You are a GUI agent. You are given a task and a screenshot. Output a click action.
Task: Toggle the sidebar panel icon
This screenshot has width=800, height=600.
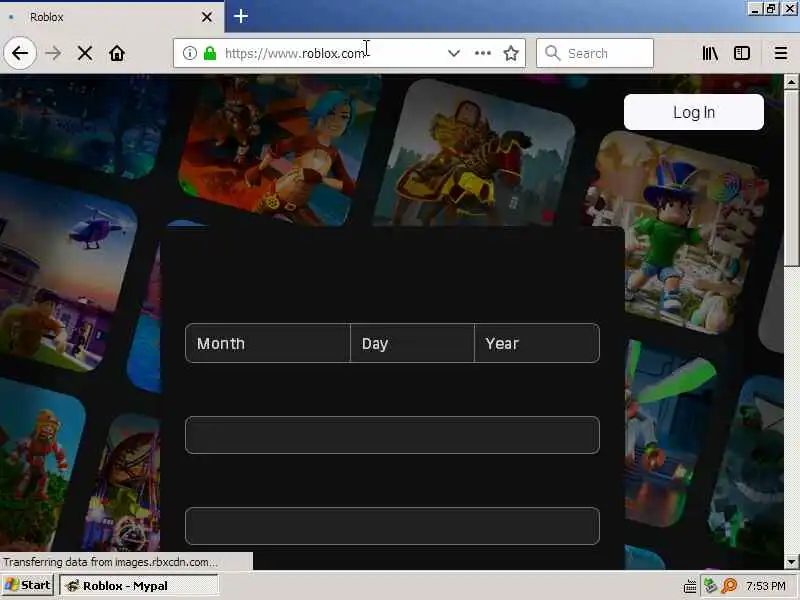[x=742, y=53]
